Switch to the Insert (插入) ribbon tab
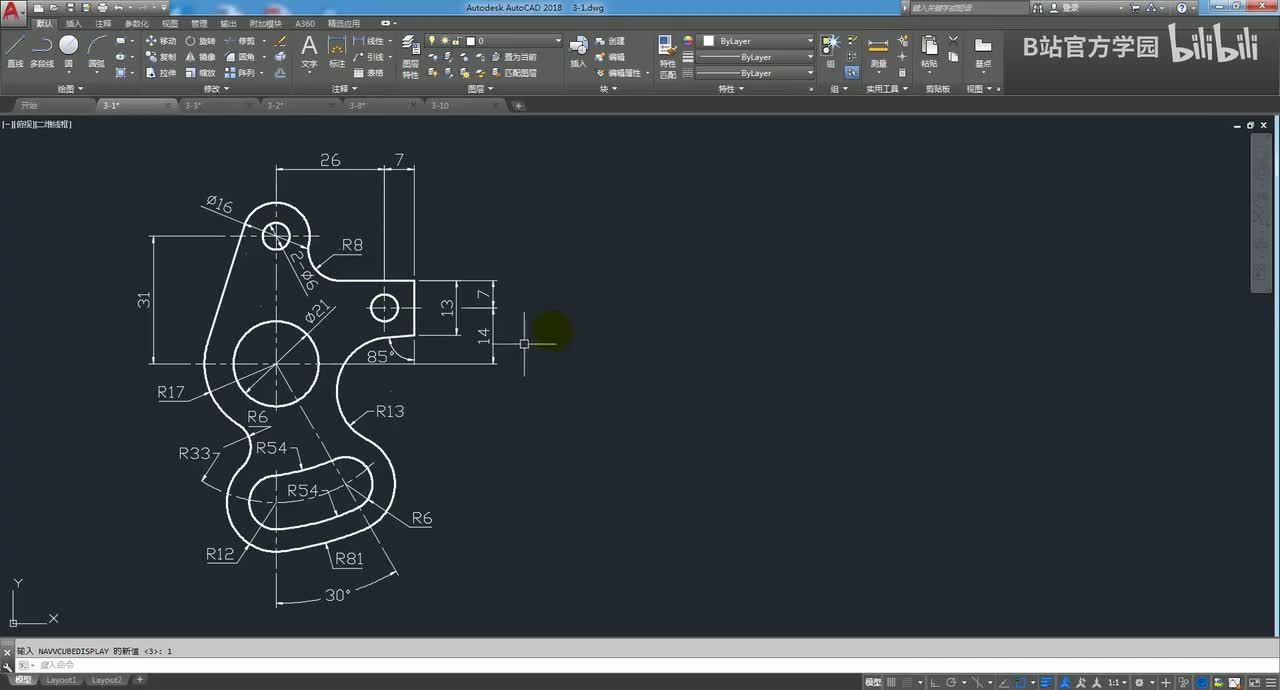The height and width of the screenshot is (690, 1280). [74, 23]
